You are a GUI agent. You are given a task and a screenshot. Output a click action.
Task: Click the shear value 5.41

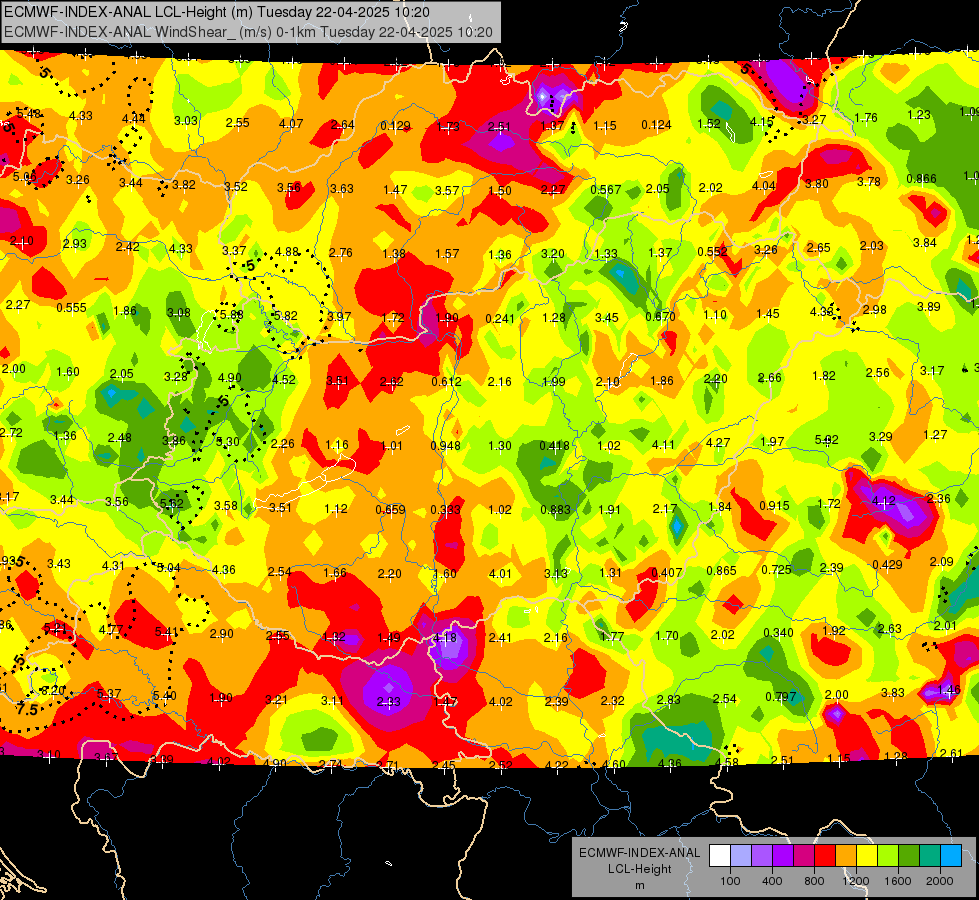166,632
